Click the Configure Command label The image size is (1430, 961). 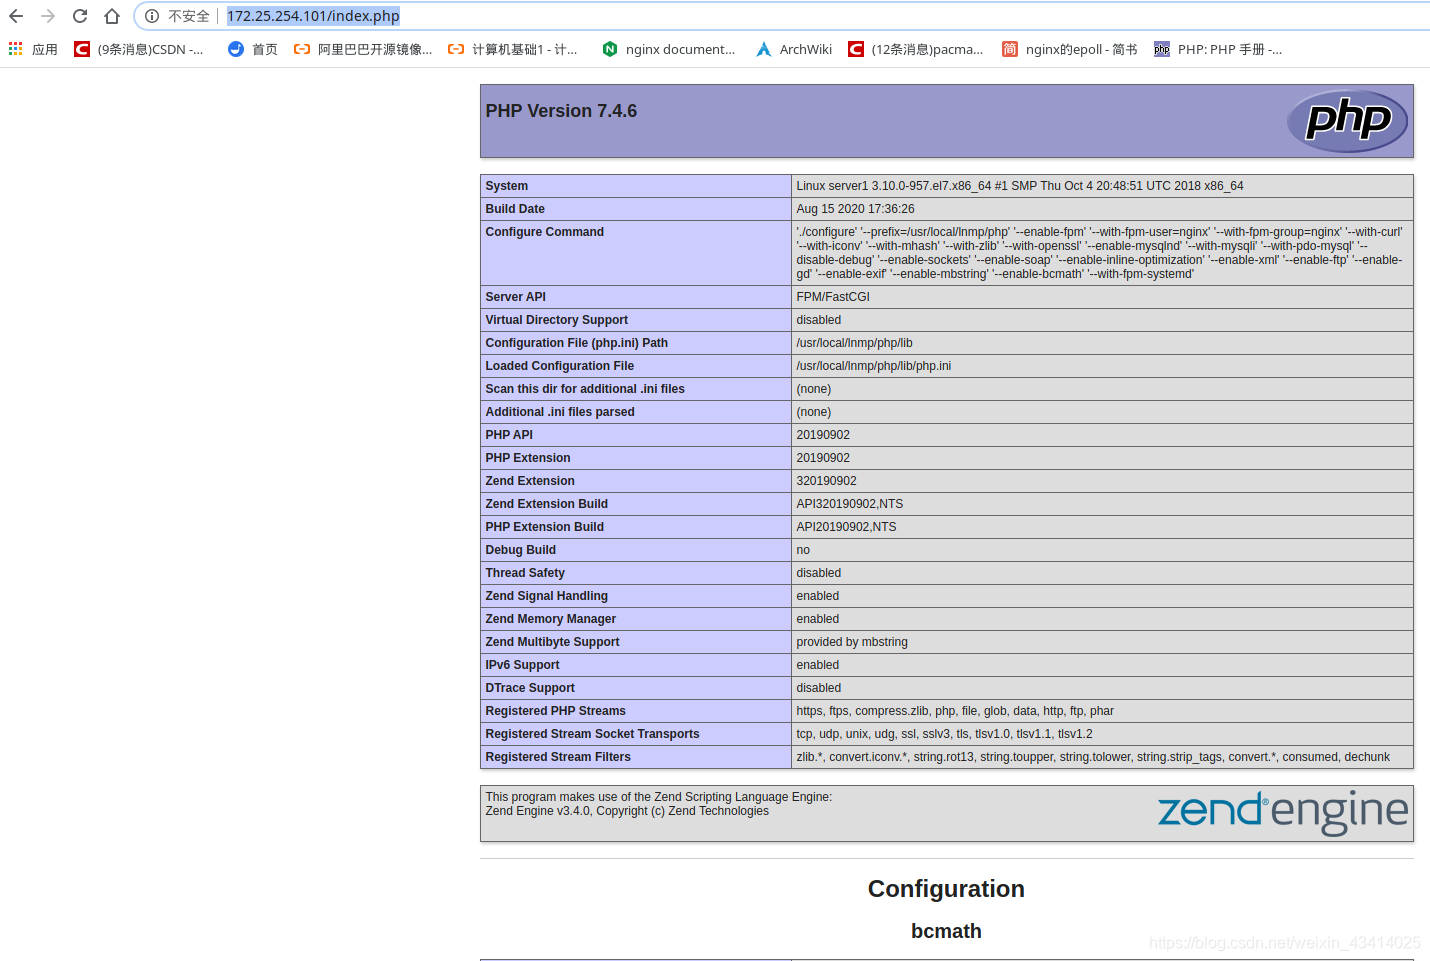pyautogui.click(x=544, y=232)
